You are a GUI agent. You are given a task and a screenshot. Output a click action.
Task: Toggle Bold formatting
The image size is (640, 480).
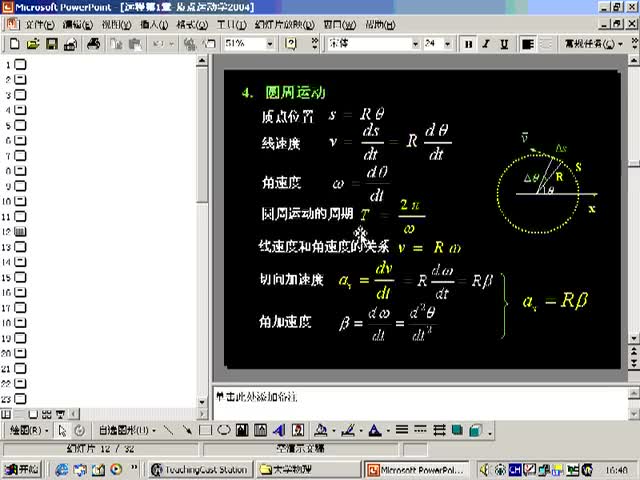coord(468,44)
